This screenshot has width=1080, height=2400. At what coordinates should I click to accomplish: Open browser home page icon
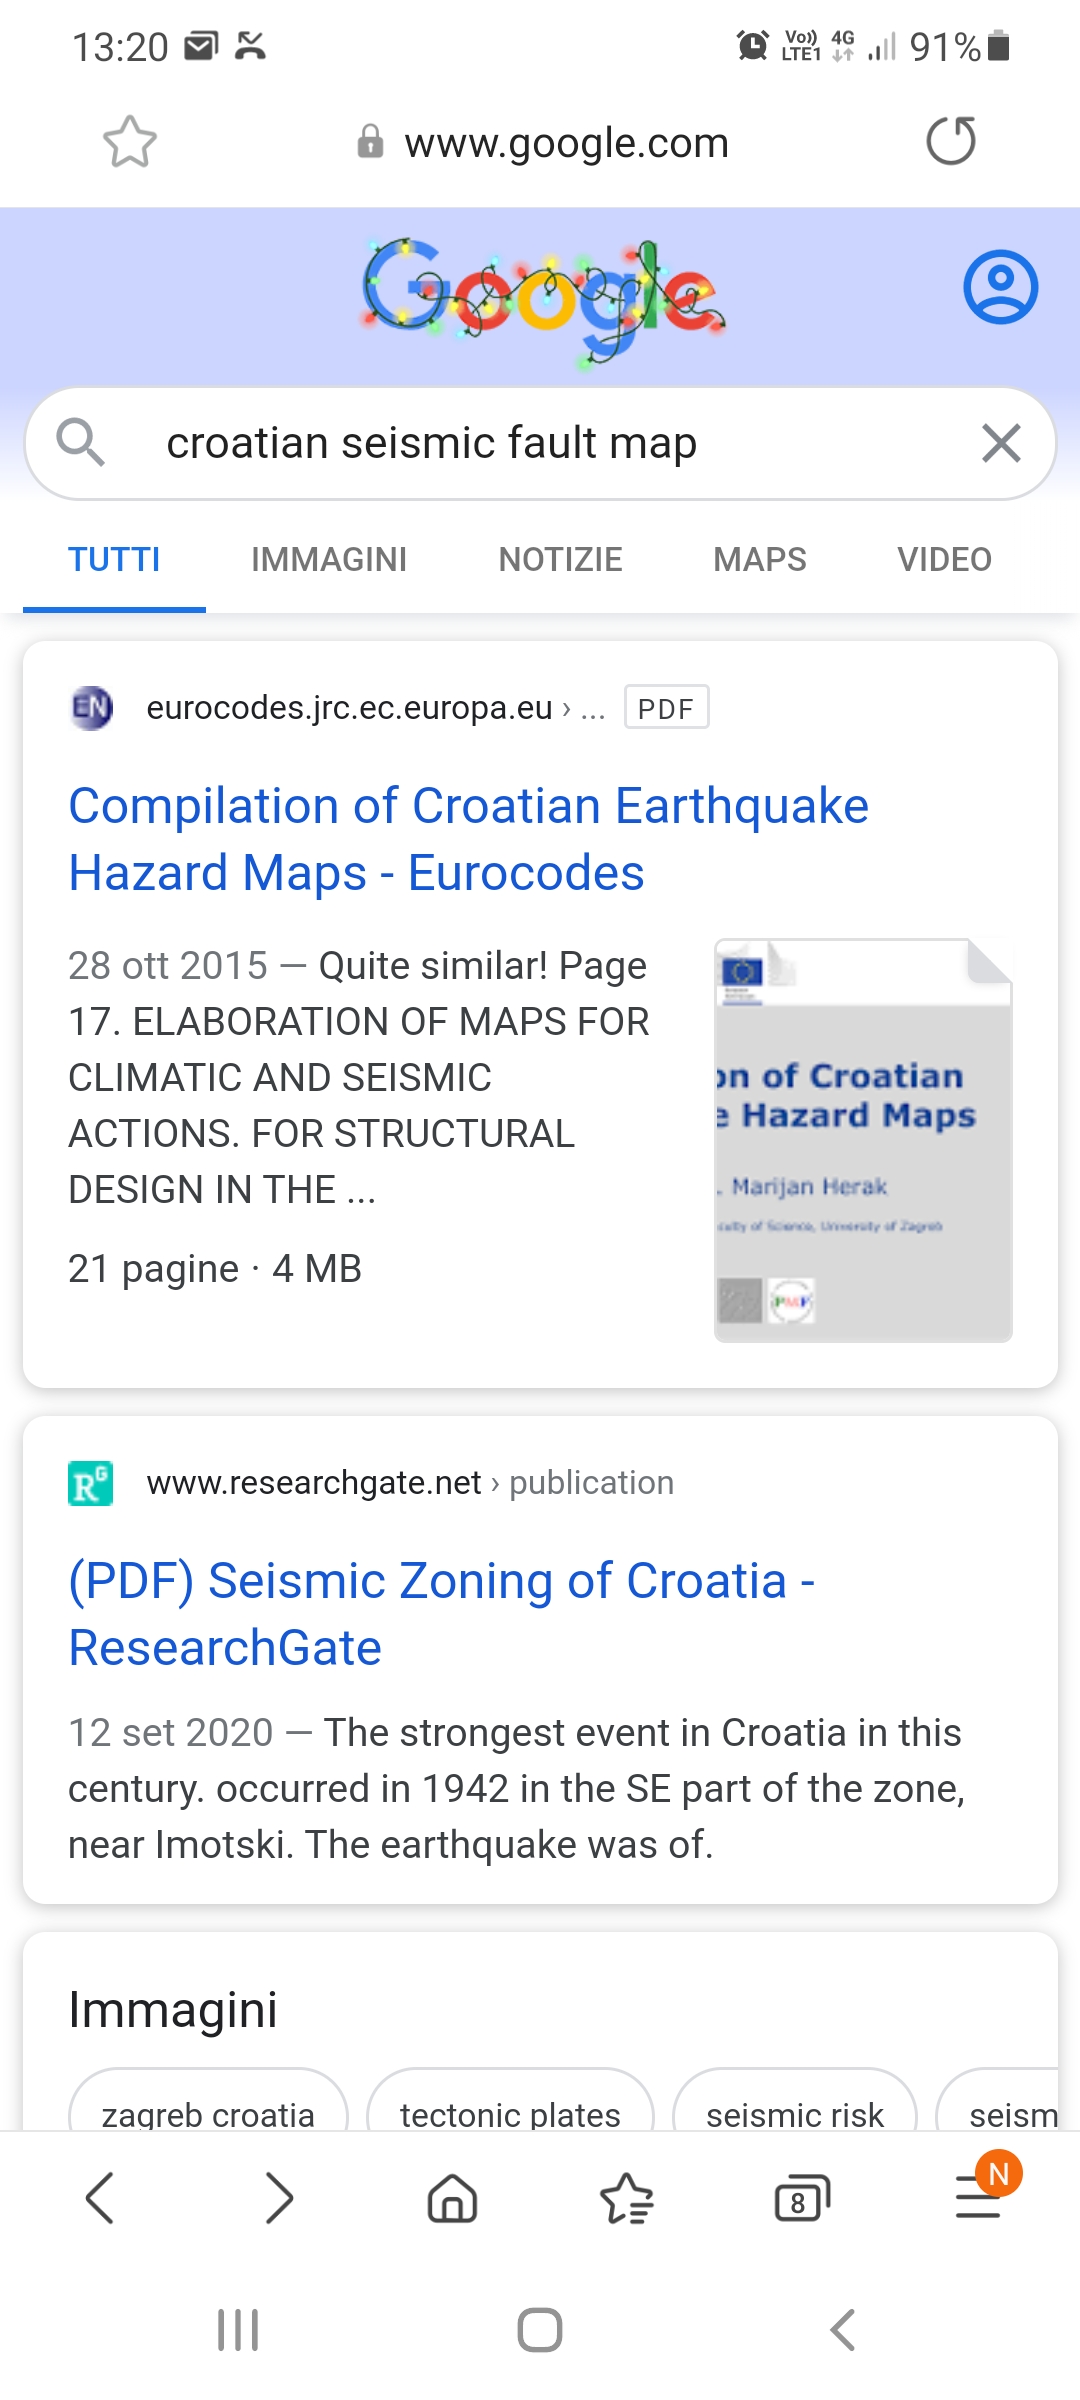click(x=452, y=2198)
